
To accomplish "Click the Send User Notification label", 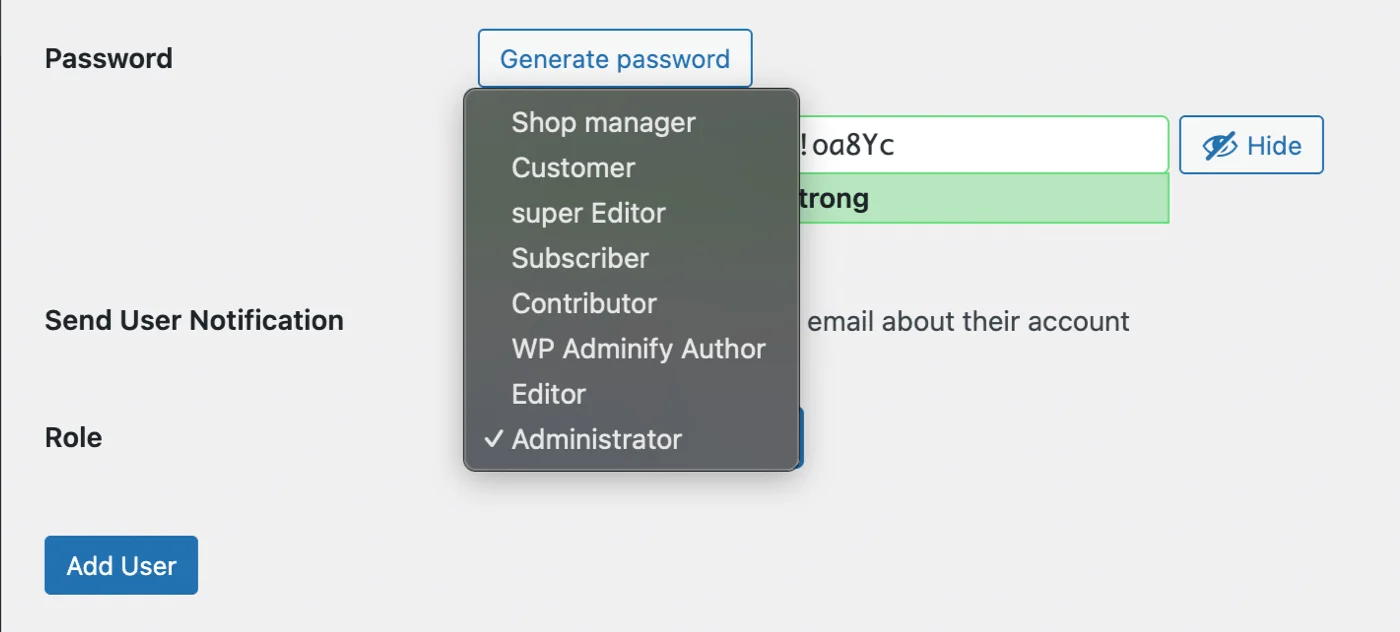I will 194,320.
